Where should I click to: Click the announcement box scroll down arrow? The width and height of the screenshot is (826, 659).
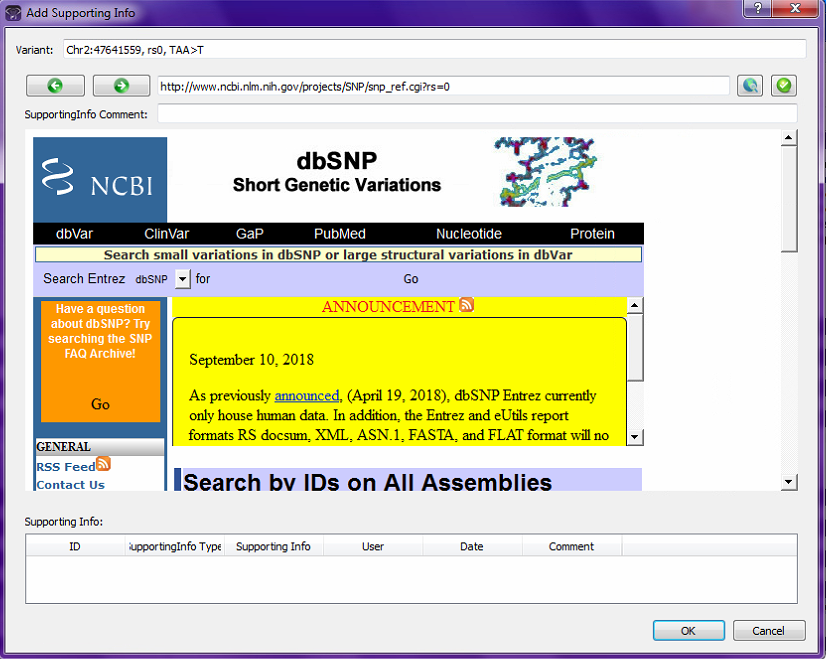tap(635, 437)
